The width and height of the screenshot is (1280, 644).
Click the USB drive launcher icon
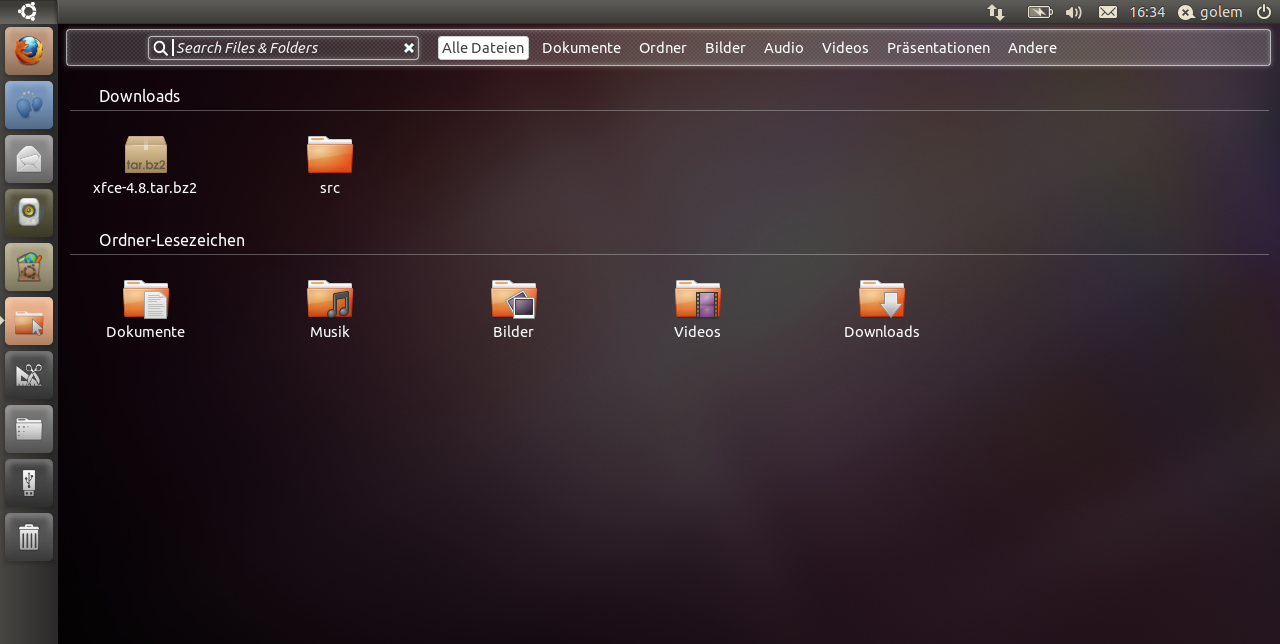(29, 483)
